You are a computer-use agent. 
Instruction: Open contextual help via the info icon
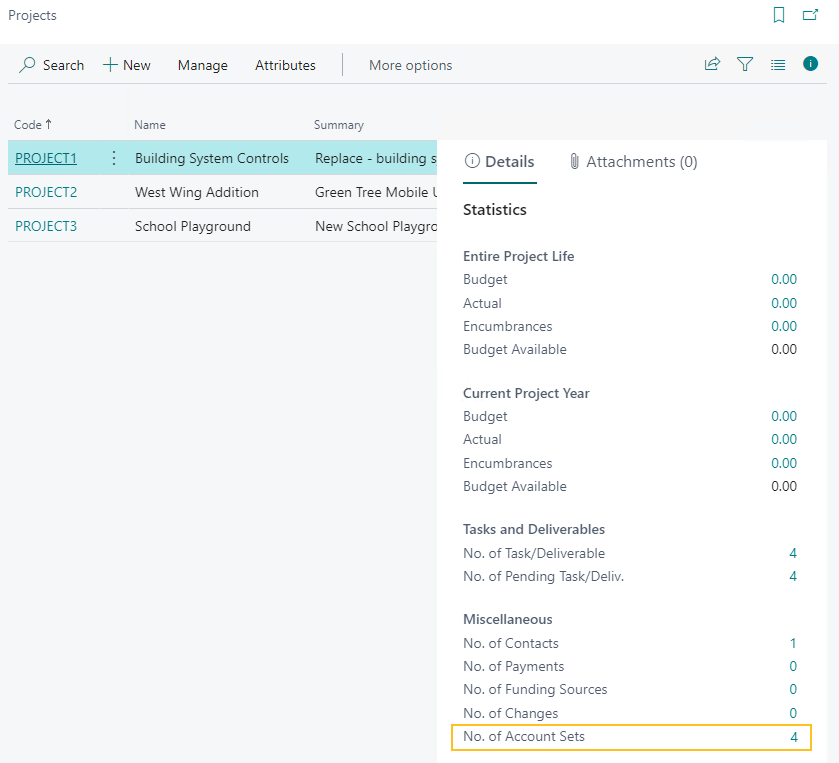pos(810,63)
